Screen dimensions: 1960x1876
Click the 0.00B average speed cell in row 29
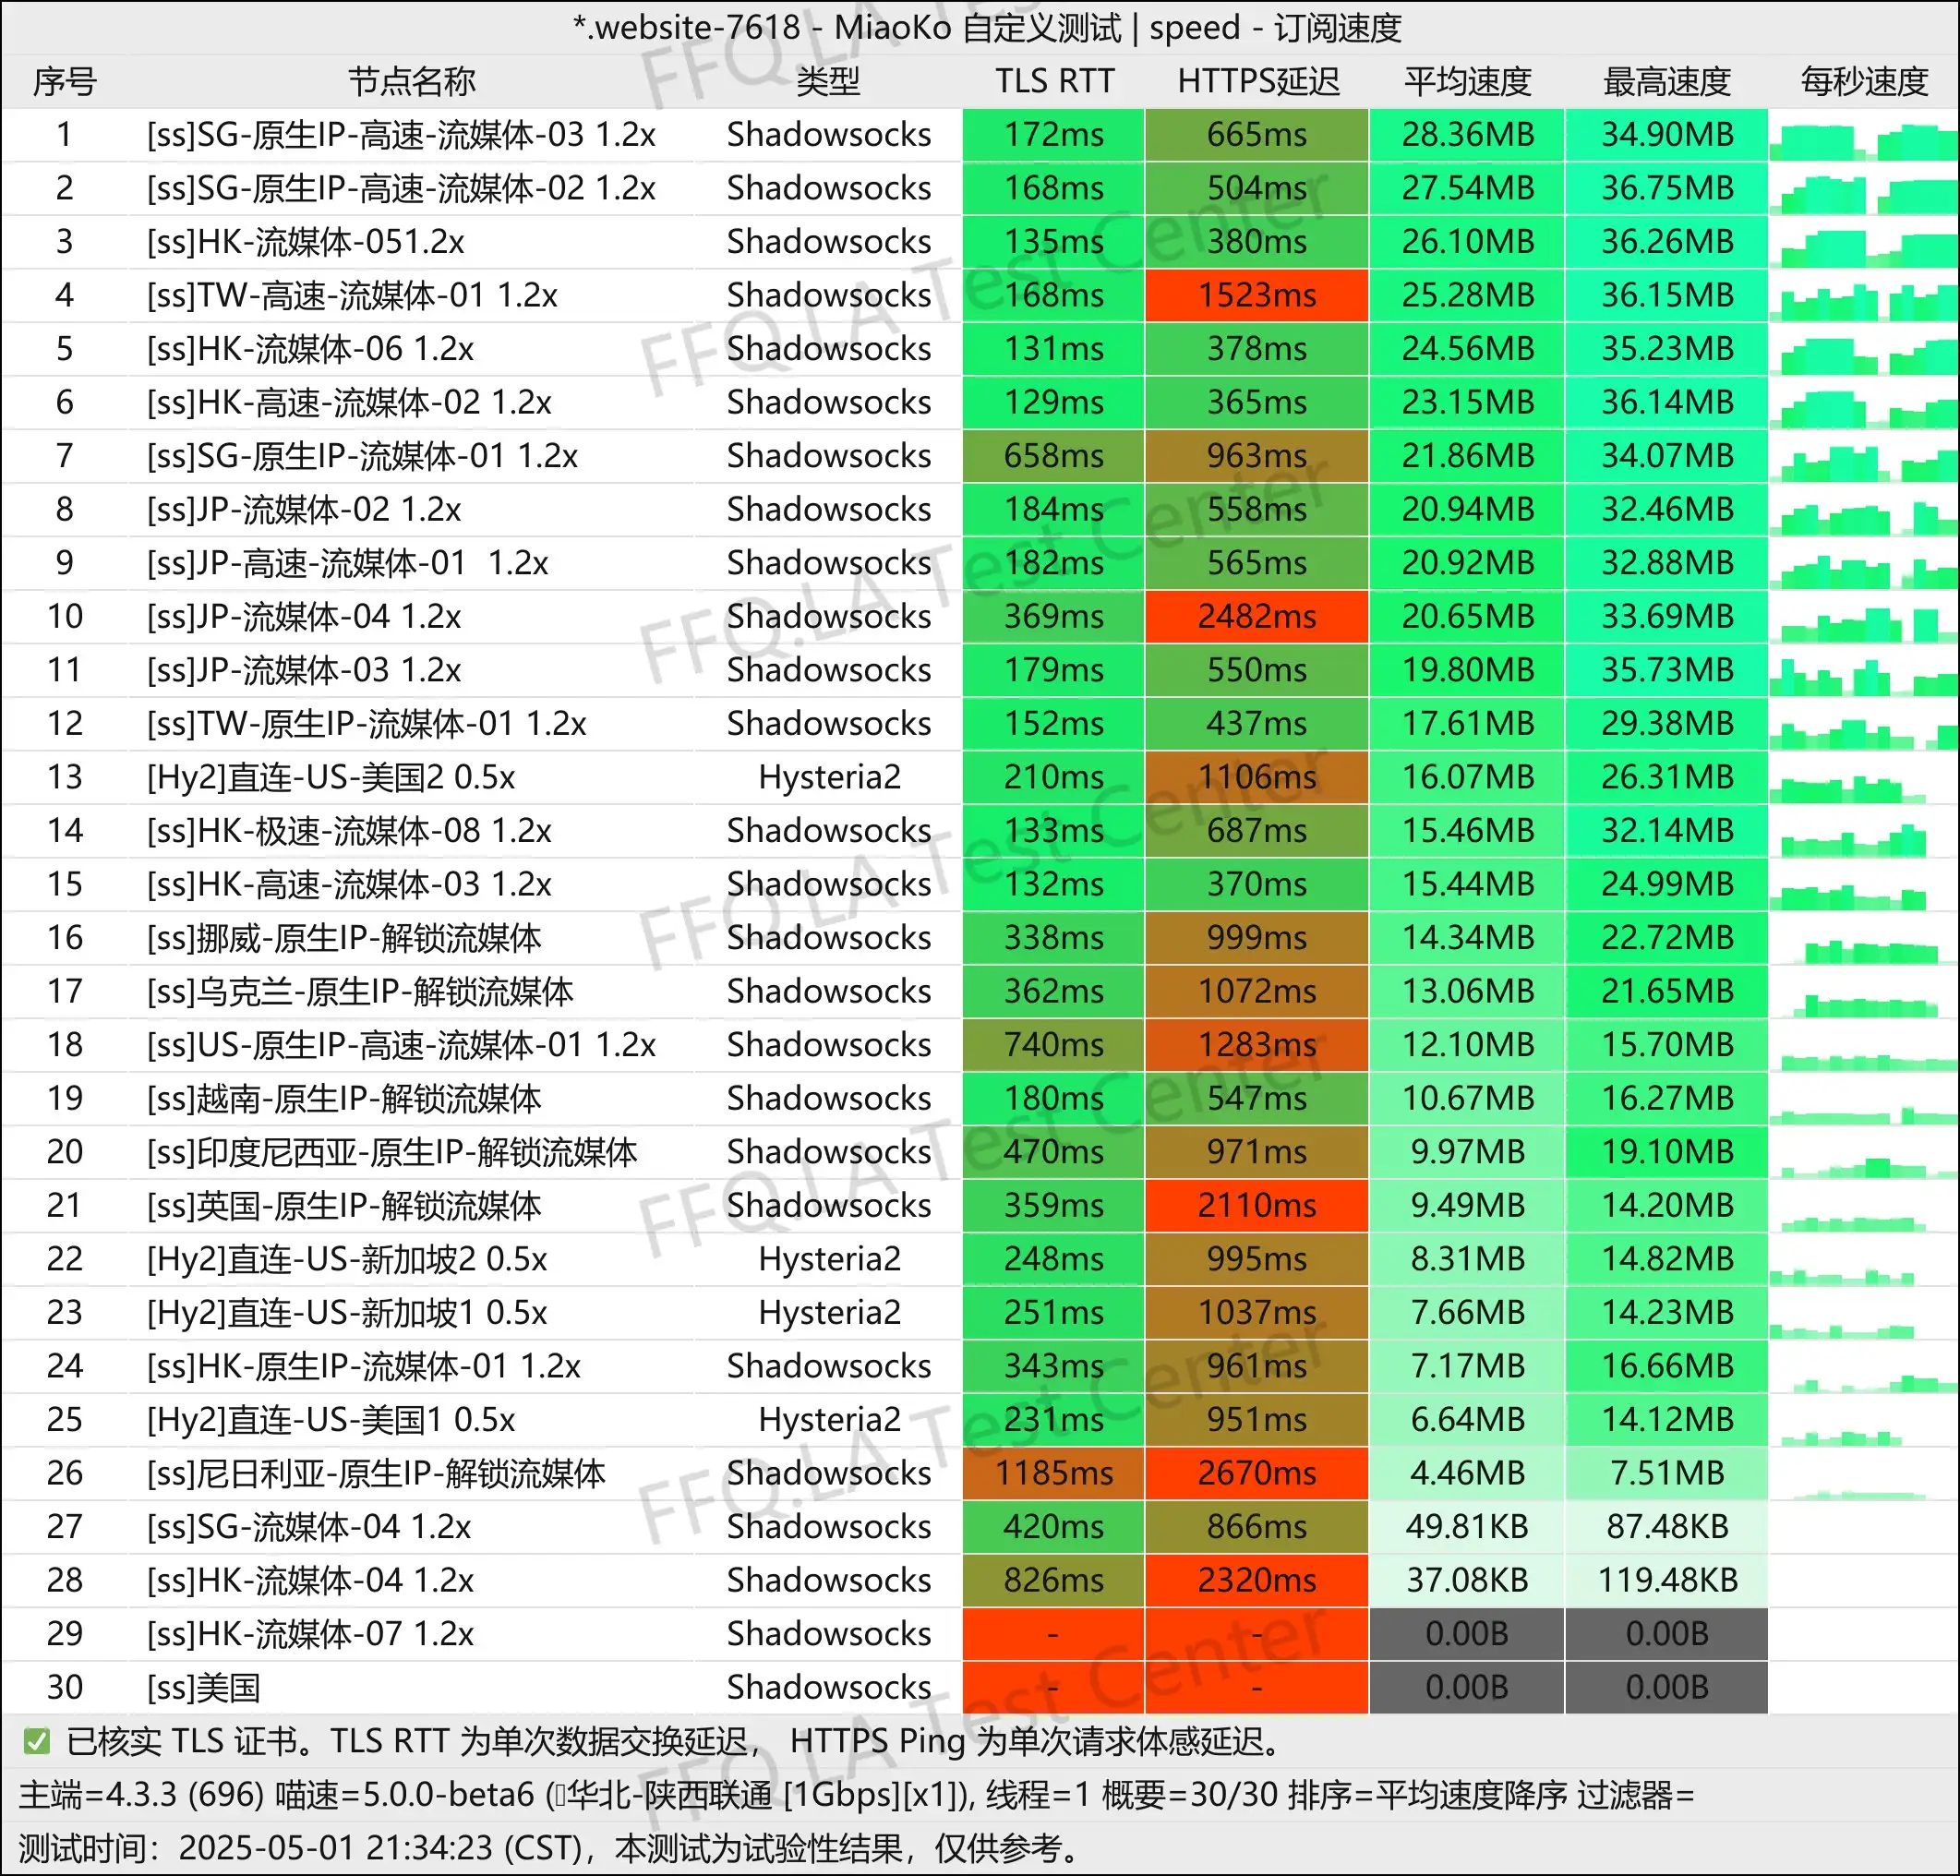click(1467, 1634)
